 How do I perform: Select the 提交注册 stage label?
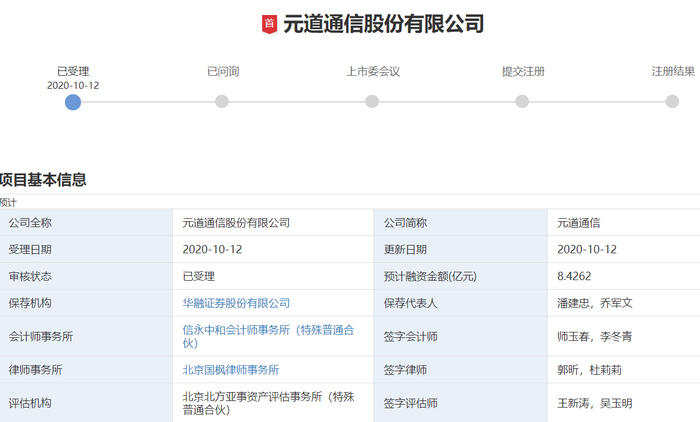[x=523, y=71]
